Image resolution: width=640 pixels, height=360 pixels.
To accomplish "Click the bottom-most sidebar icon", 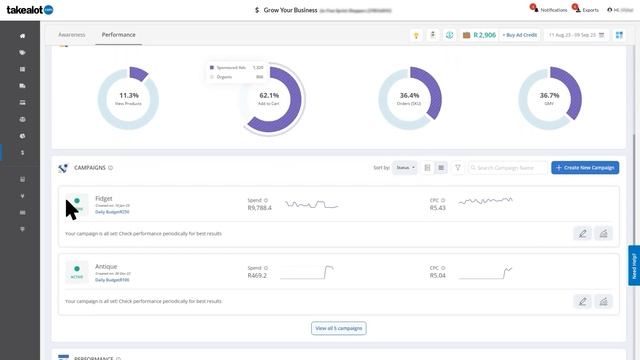I will (x=22, y=229).
